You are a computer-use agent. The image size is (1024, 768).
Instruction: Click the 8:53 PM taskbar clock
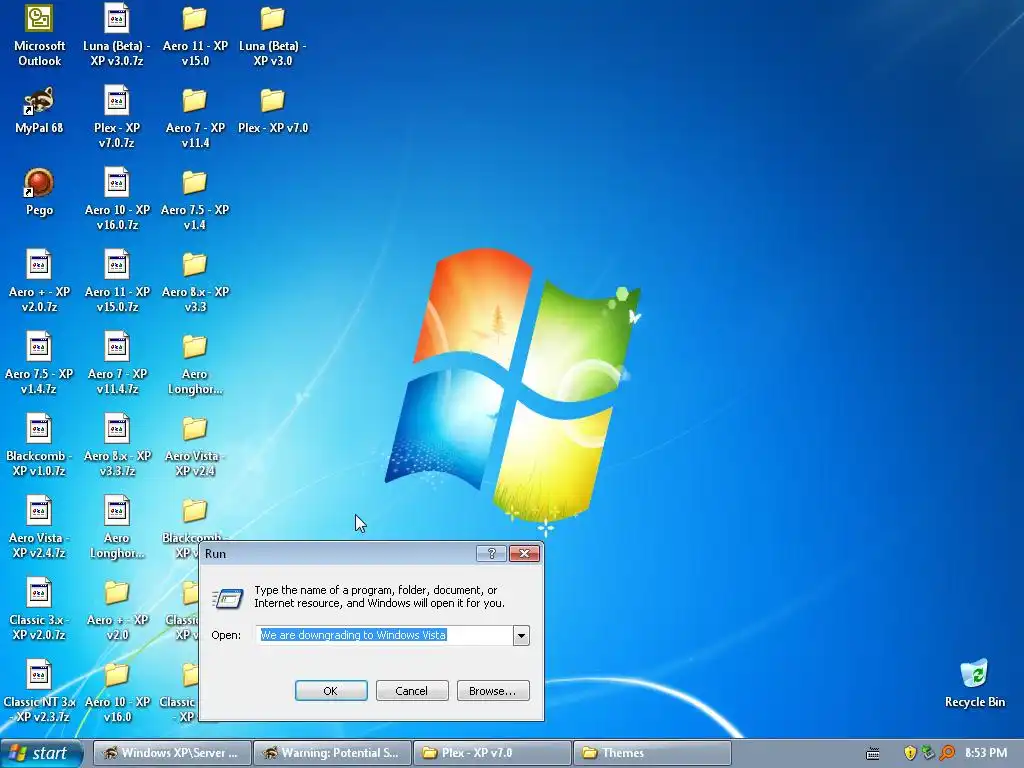[985, 753]
